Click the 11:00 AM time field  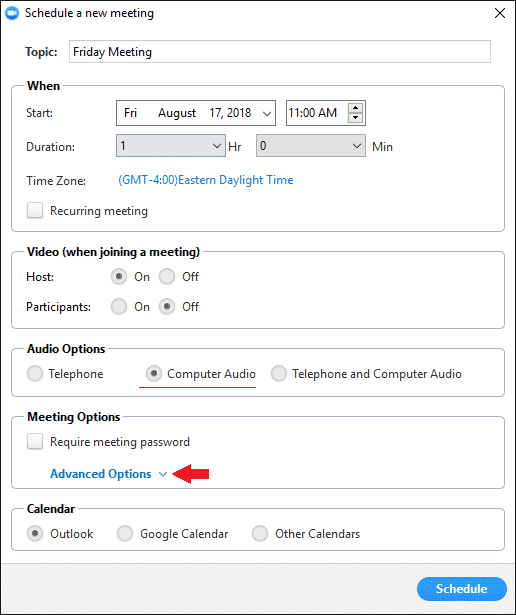pos(316,113)
